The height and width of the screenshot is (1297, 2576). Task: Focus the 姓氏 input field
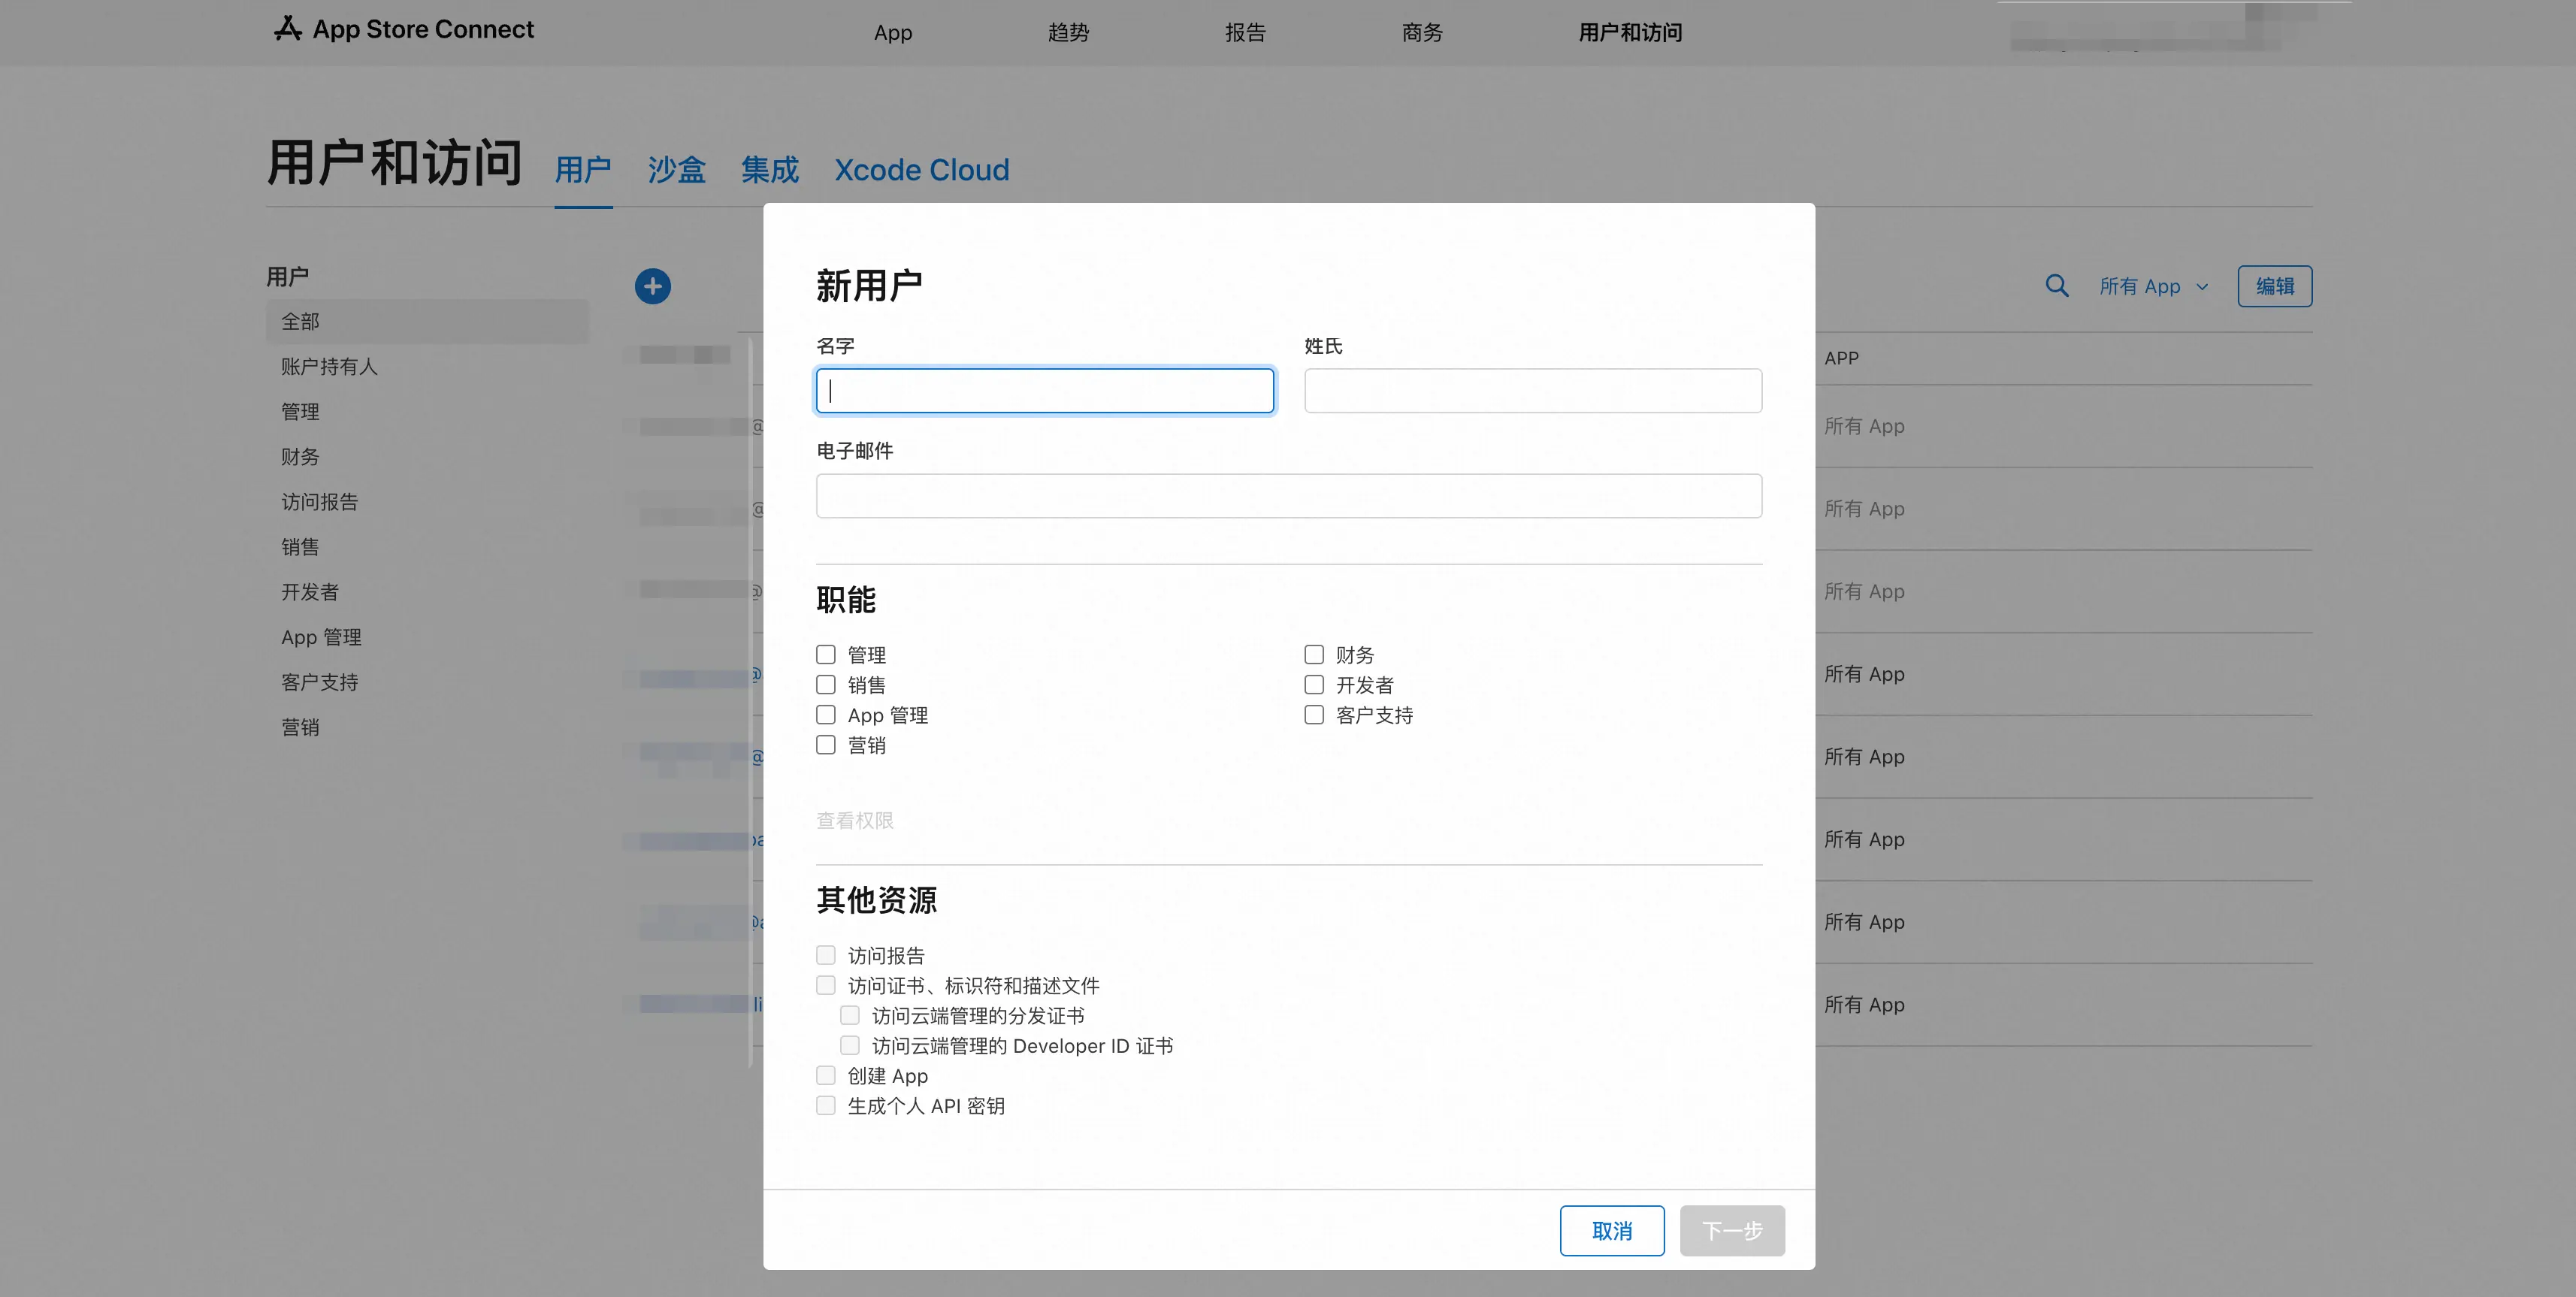point(1533,390)
